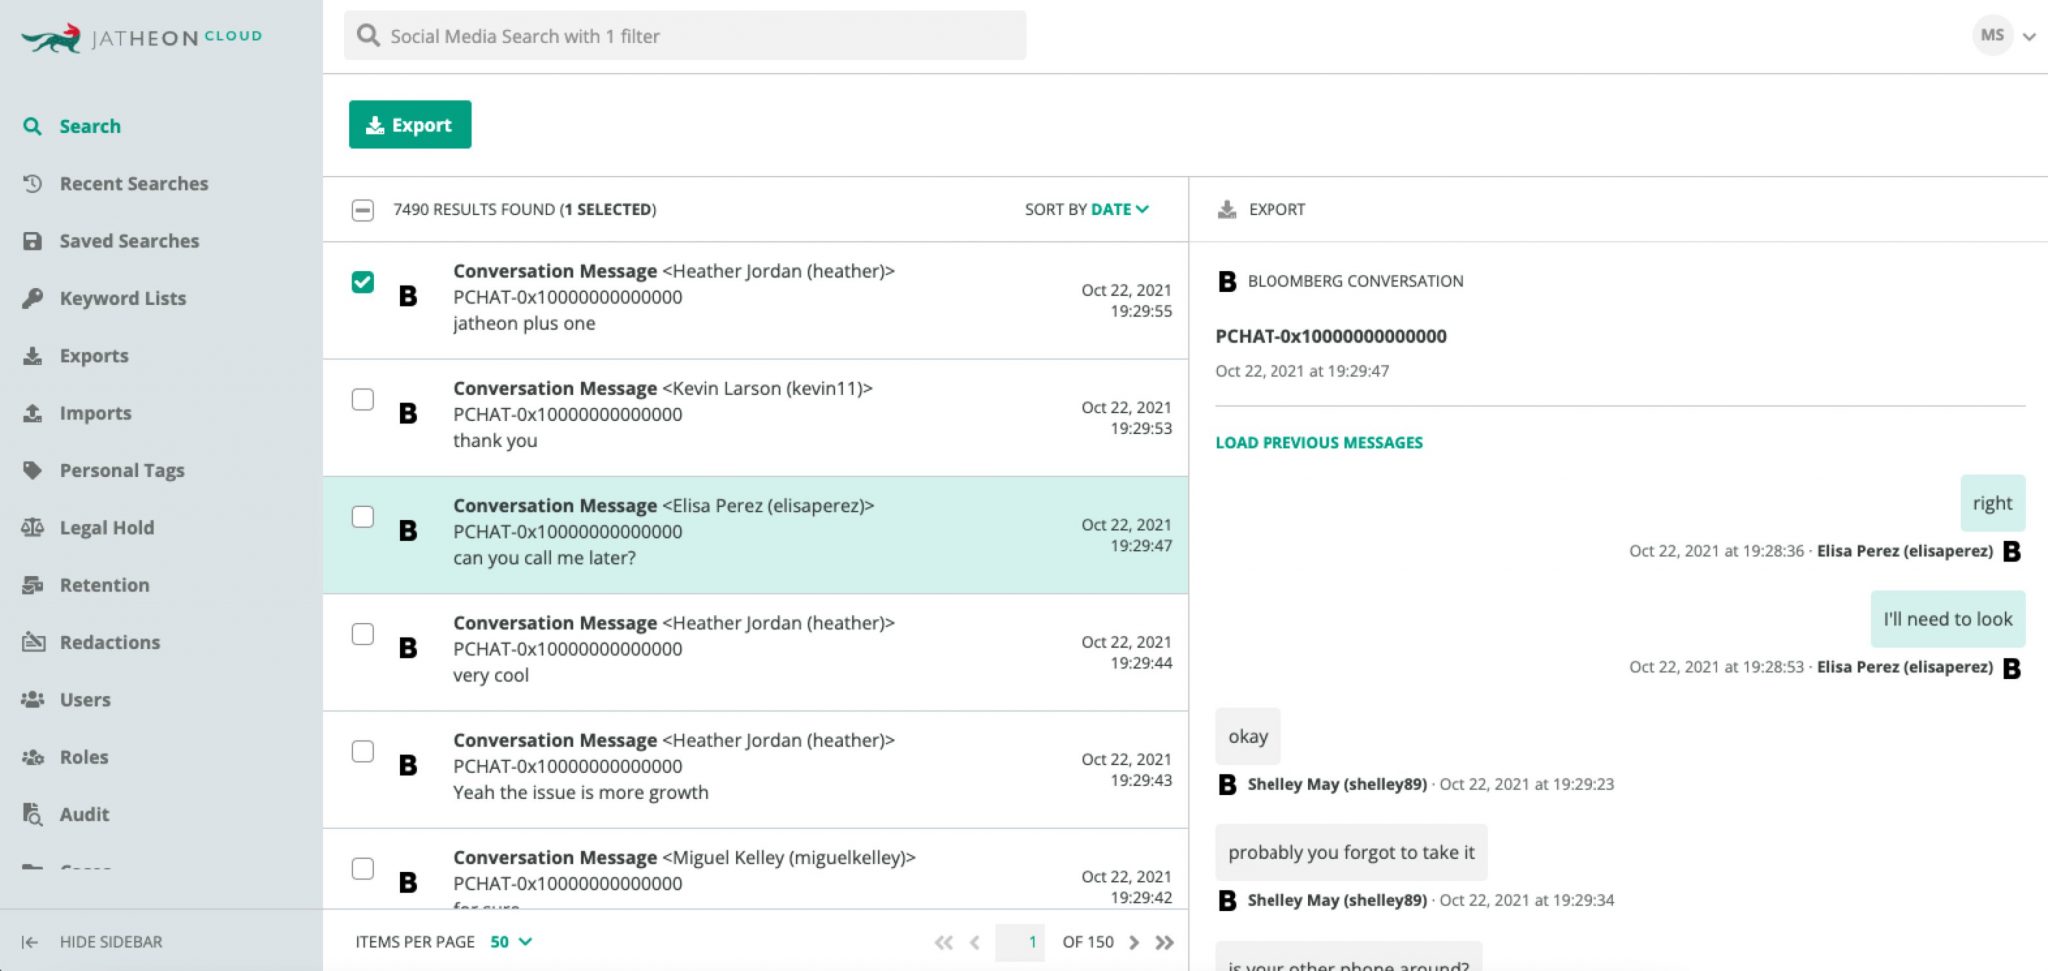2048x971 pixels.
Task: Open Users from the sidebar
Action: [85, 699]
